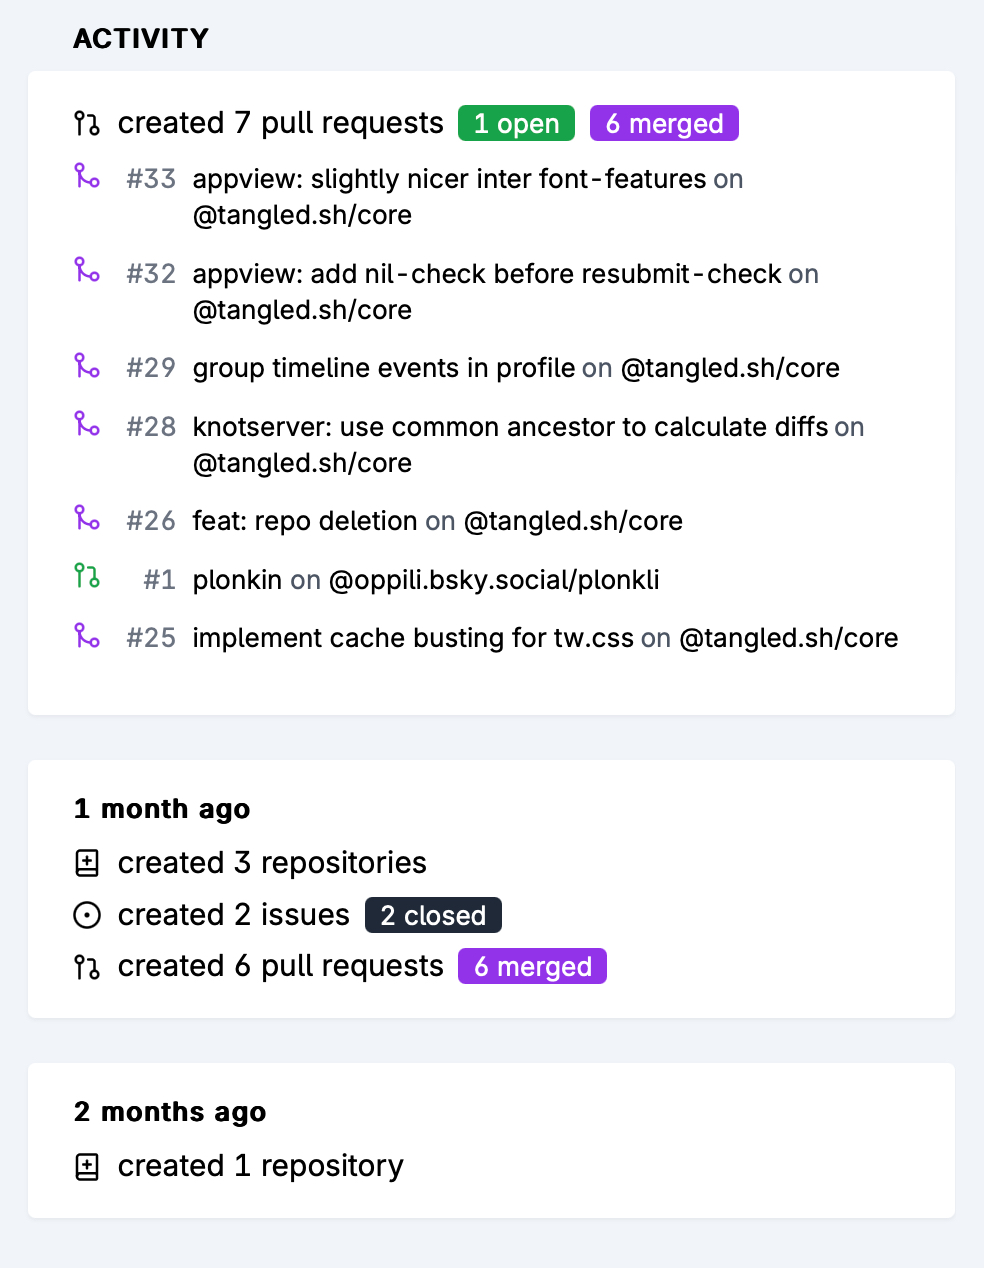Image resolution: width=984 pixels, height=1268 pixels.
Task: Click the green 1 open badge
Action: 516,123
